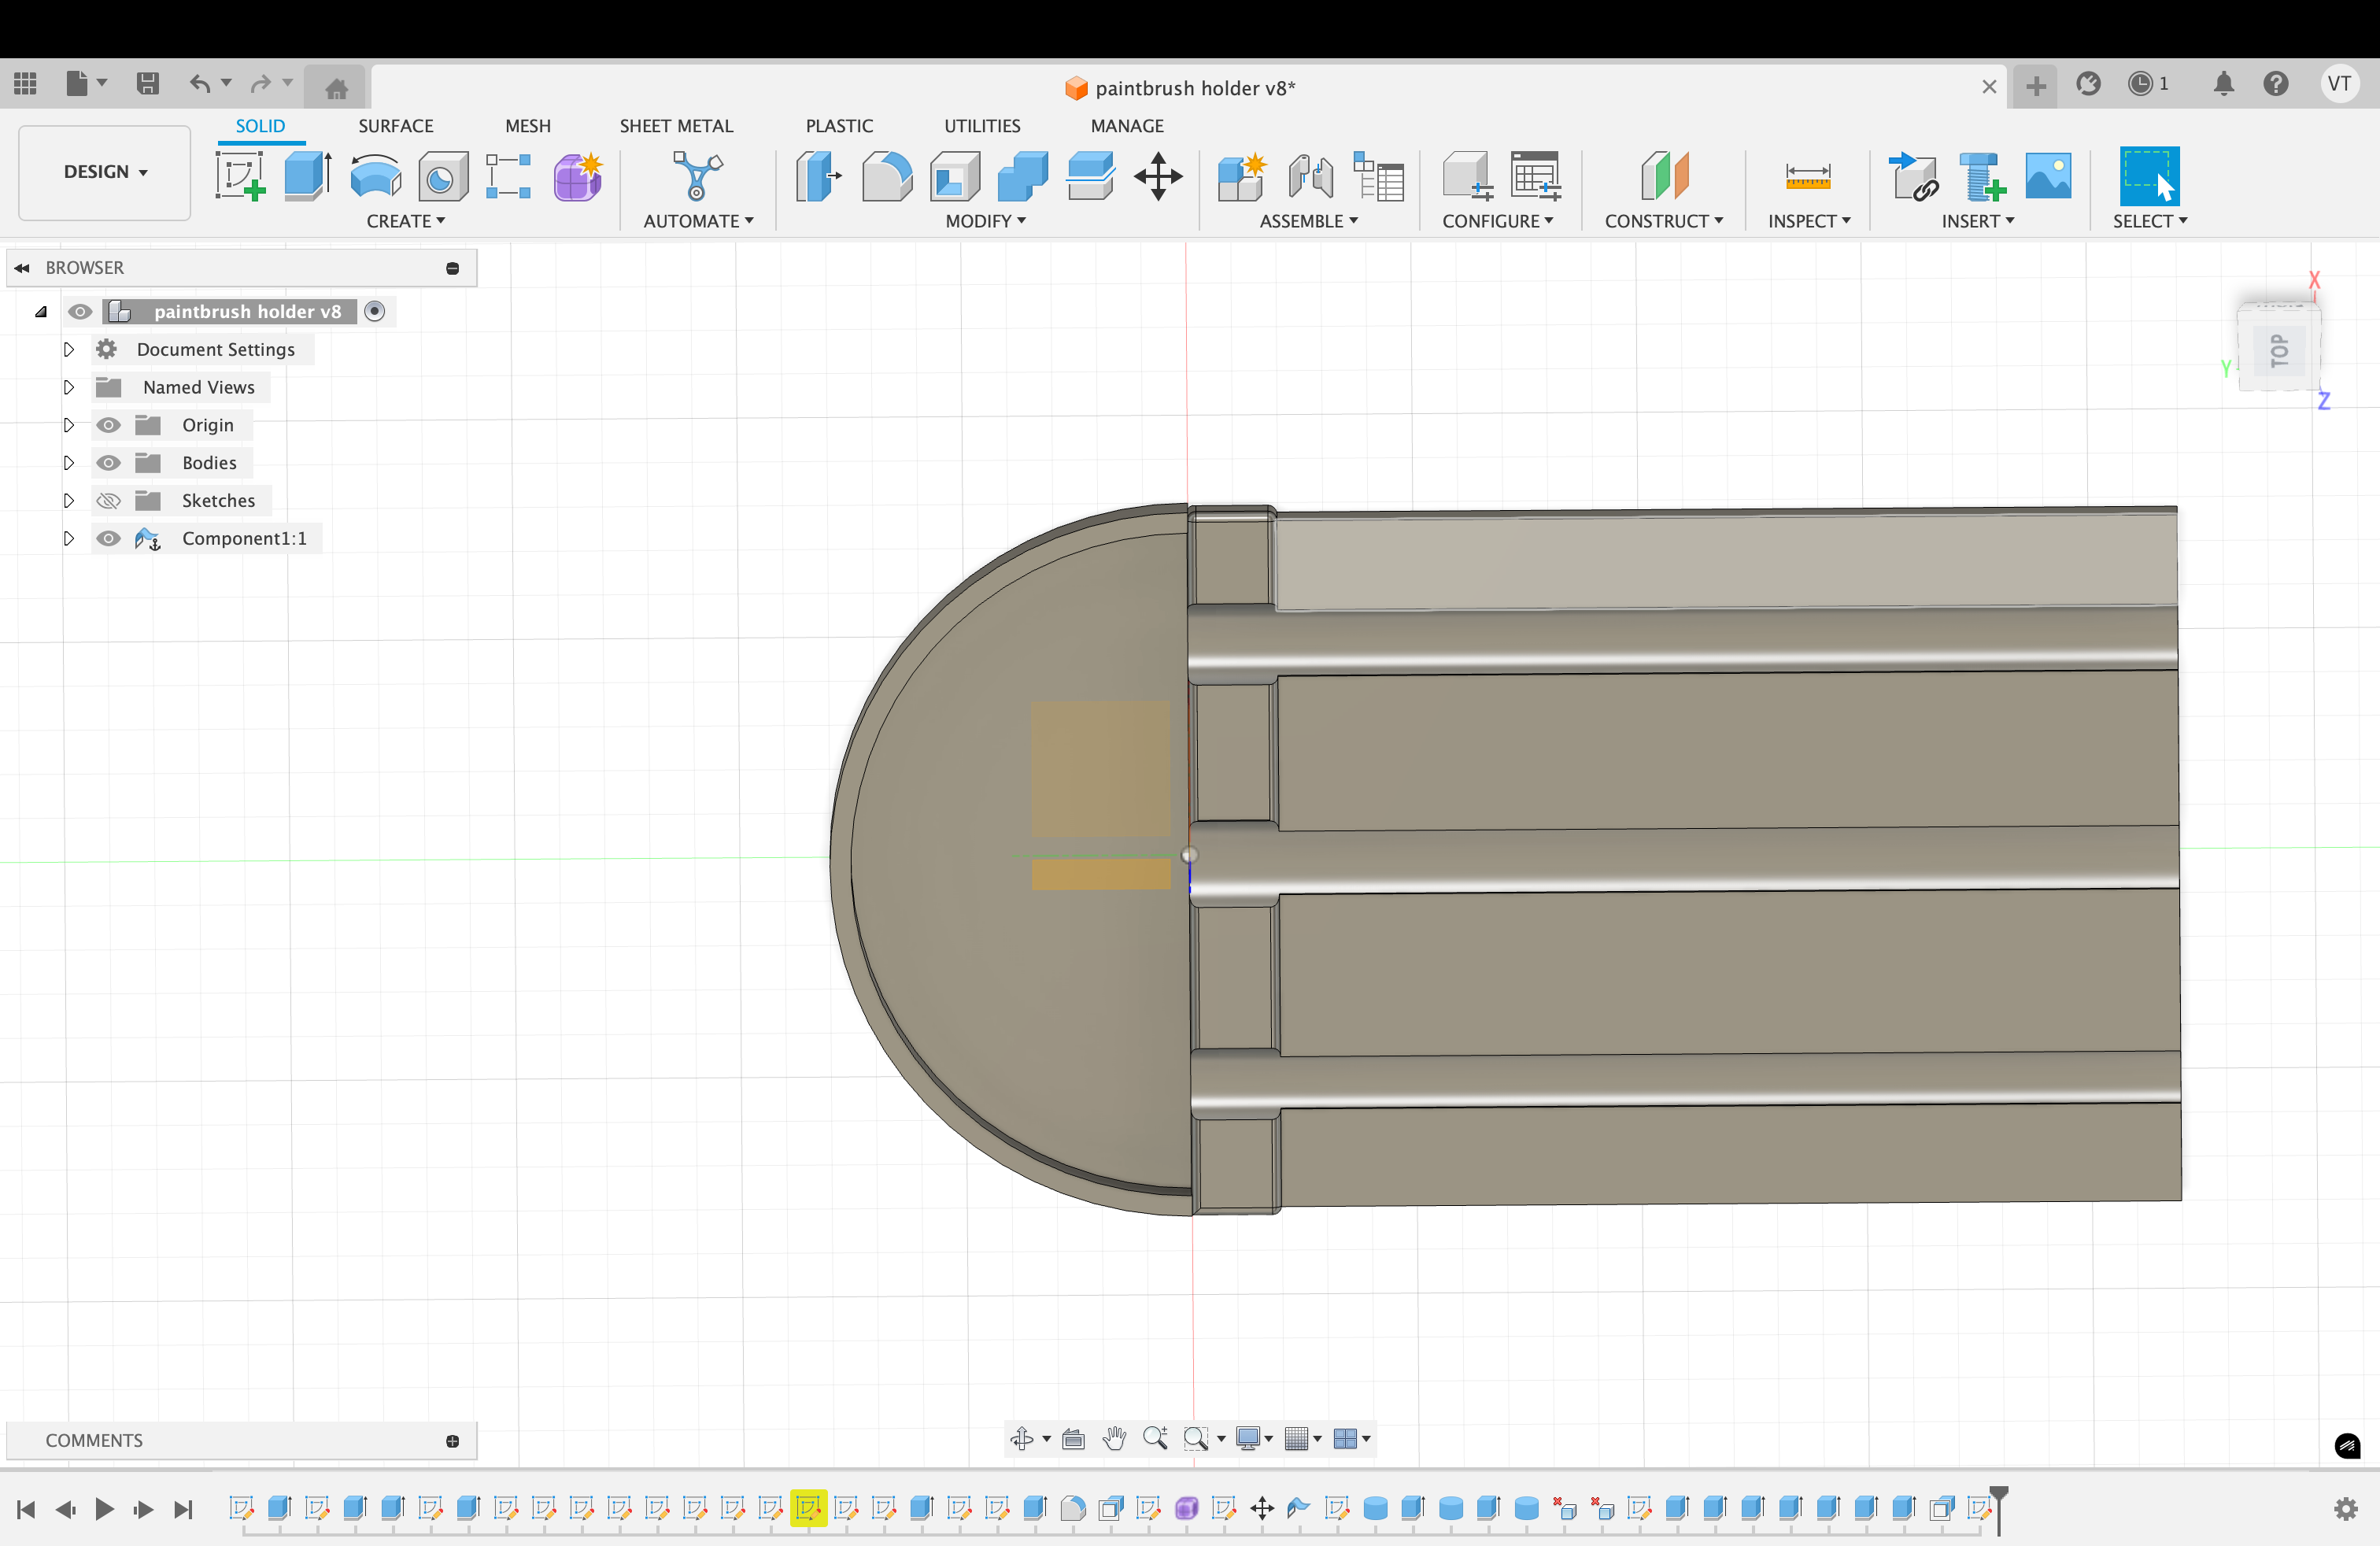
Task: Click the Move/Copy tool icon
Action: pos(1158,177)
